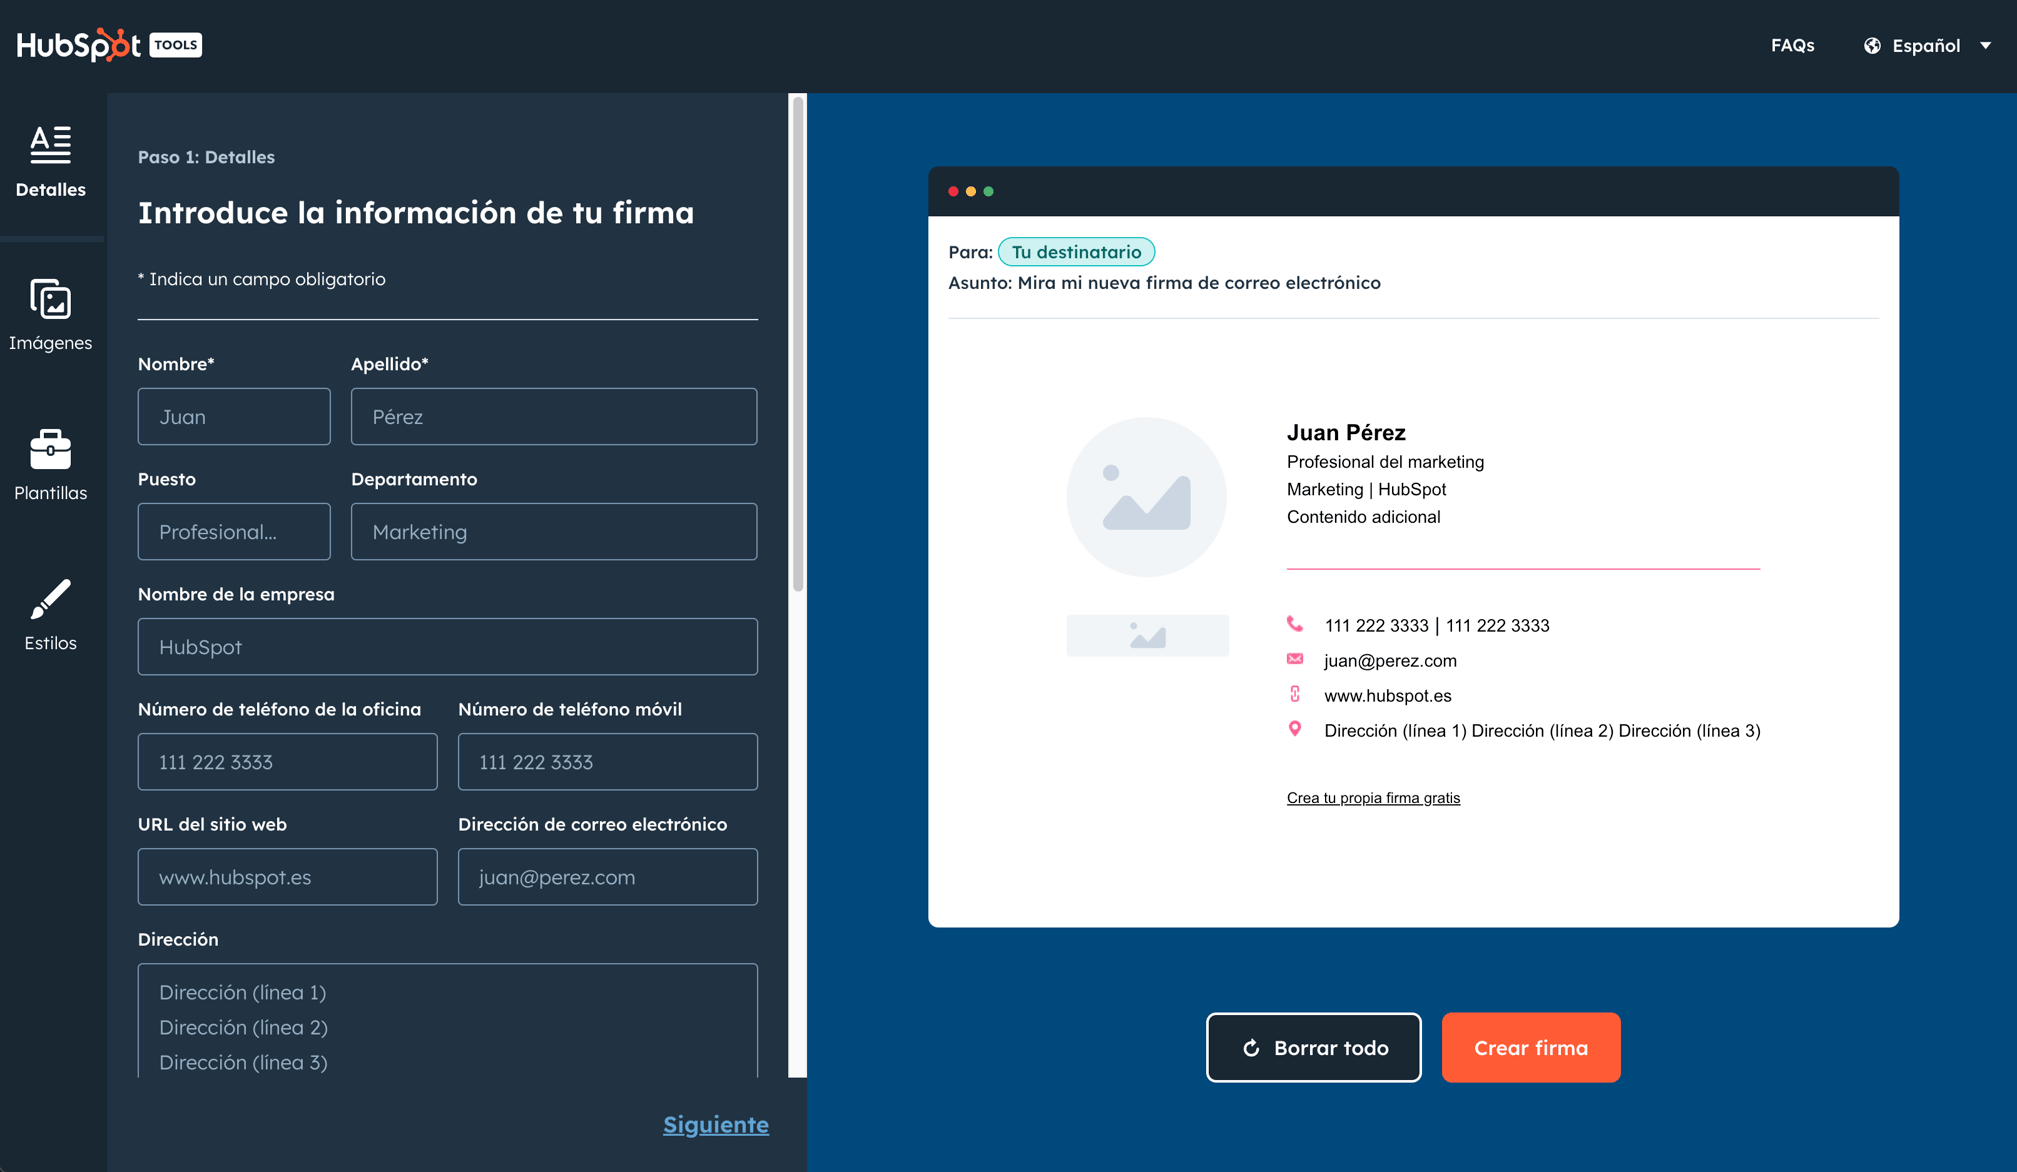
Task: Click the pink phone icon in signature
Action: coord(1295,624)
